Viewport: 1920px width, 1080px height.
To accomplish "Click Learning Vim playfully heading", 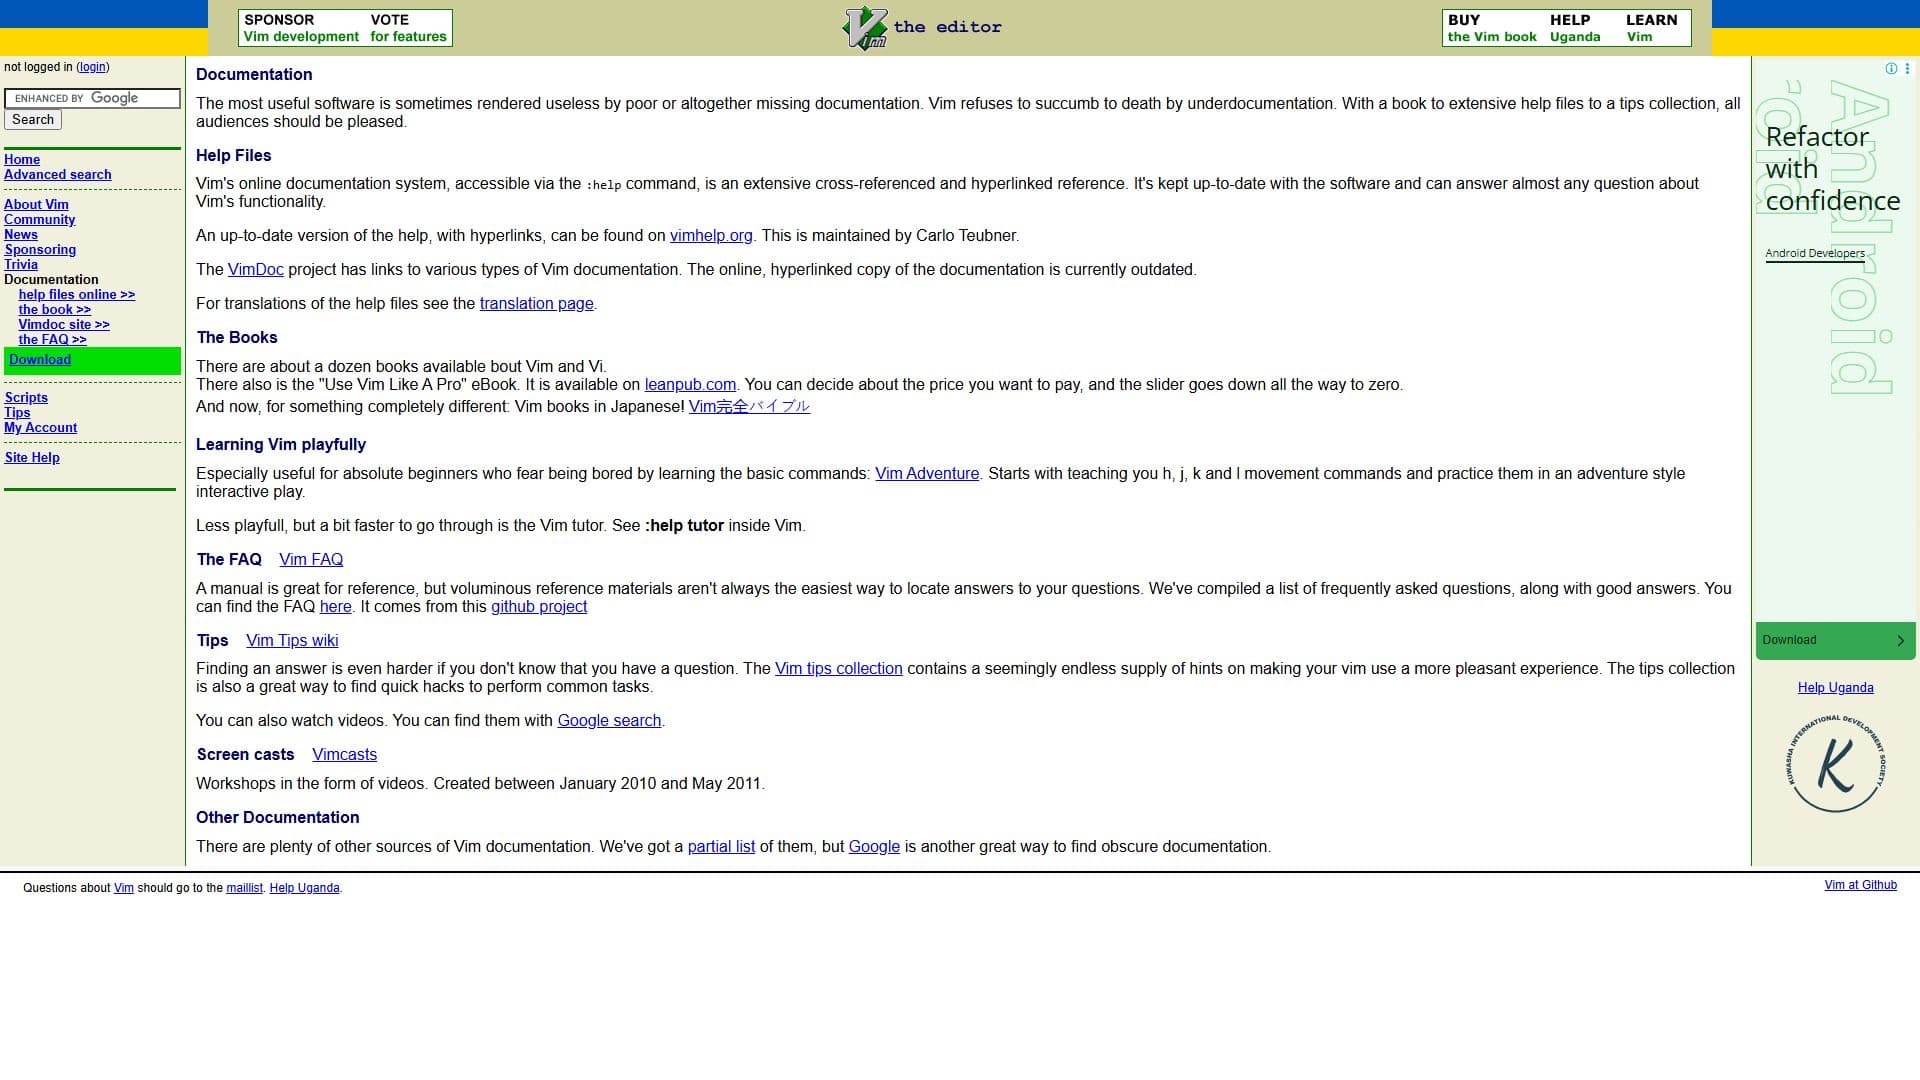I will [x=281, y=445].
